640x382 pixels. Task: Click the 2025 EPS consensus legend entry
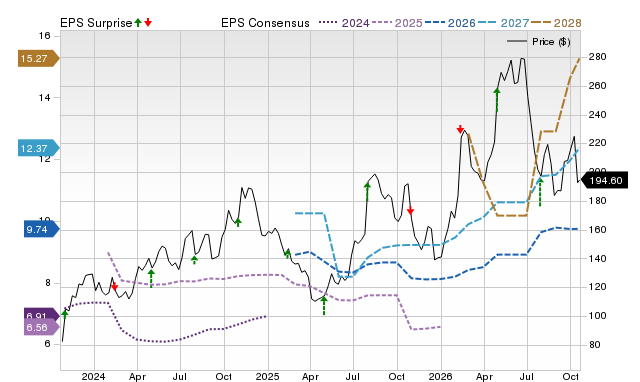click(x=397, y=23)
